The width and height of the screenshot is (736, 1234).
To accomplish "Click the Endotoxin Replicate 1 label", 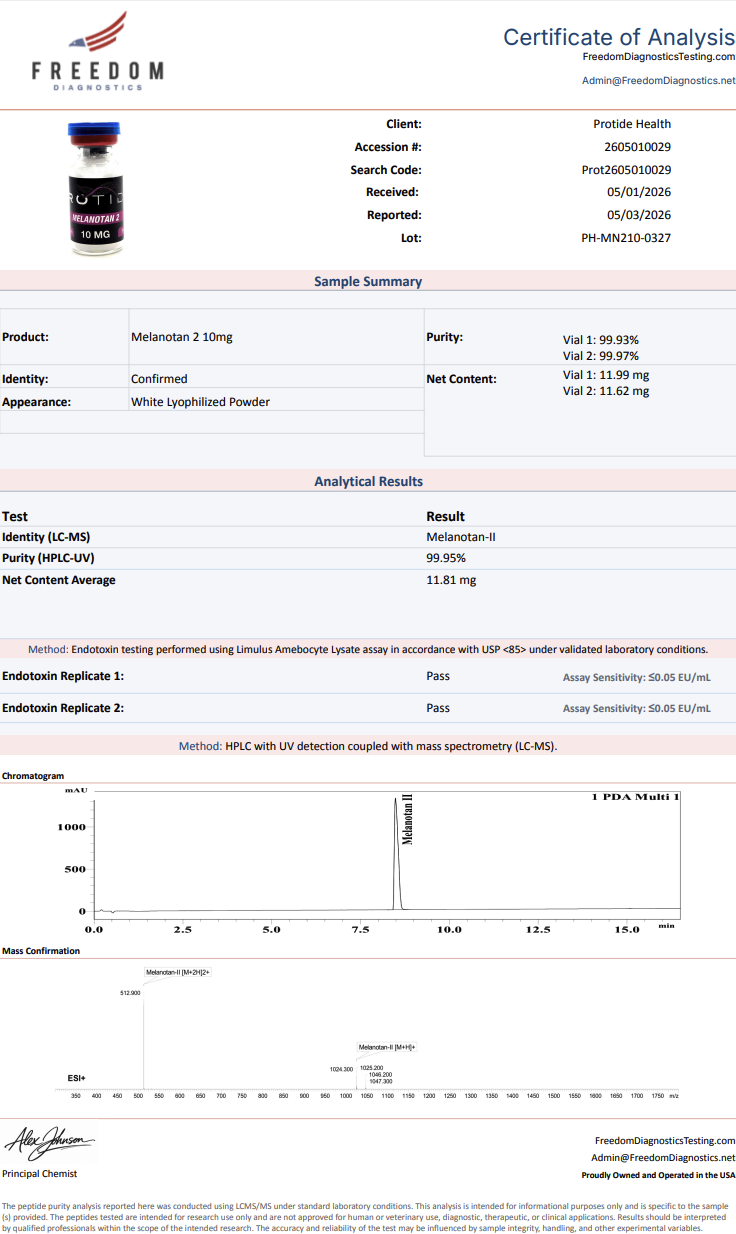I will [x=63, y=676].
